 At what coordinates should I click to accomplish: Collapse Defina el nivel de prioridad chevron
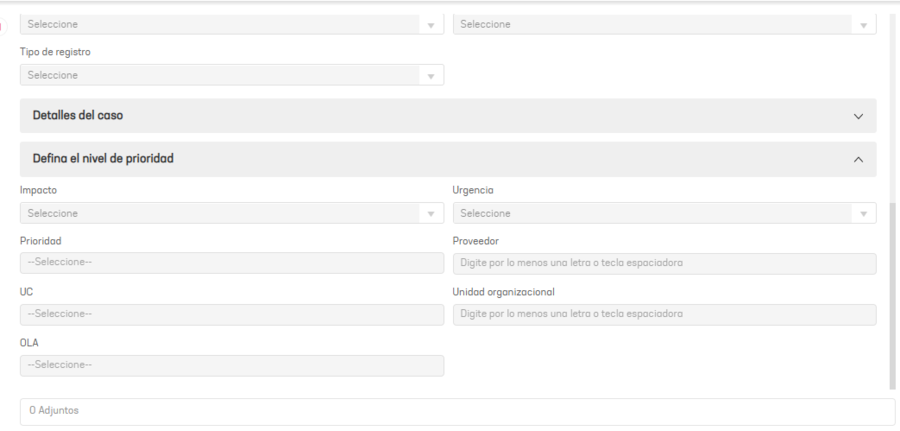(x=858, y=160)
